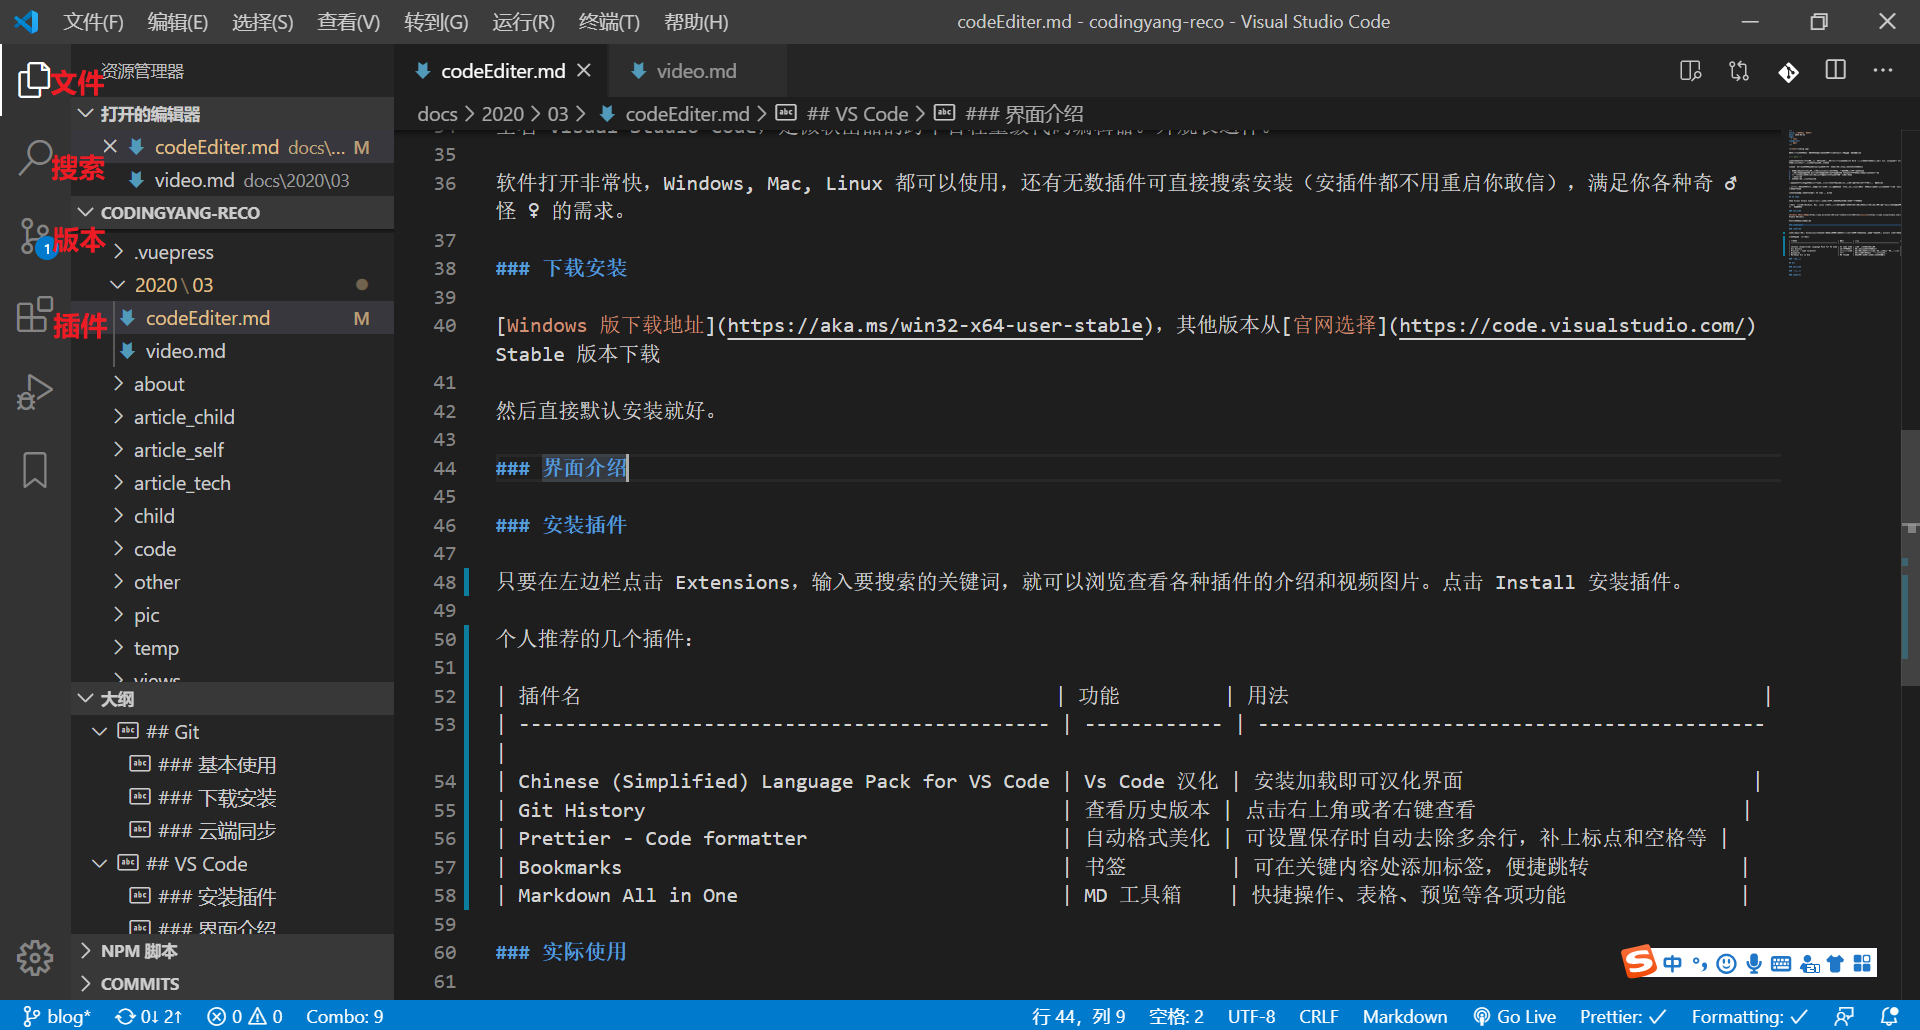1920x1030 pixels.
Task: Open the Source Control view icon
Action: (x=34, y=237)
